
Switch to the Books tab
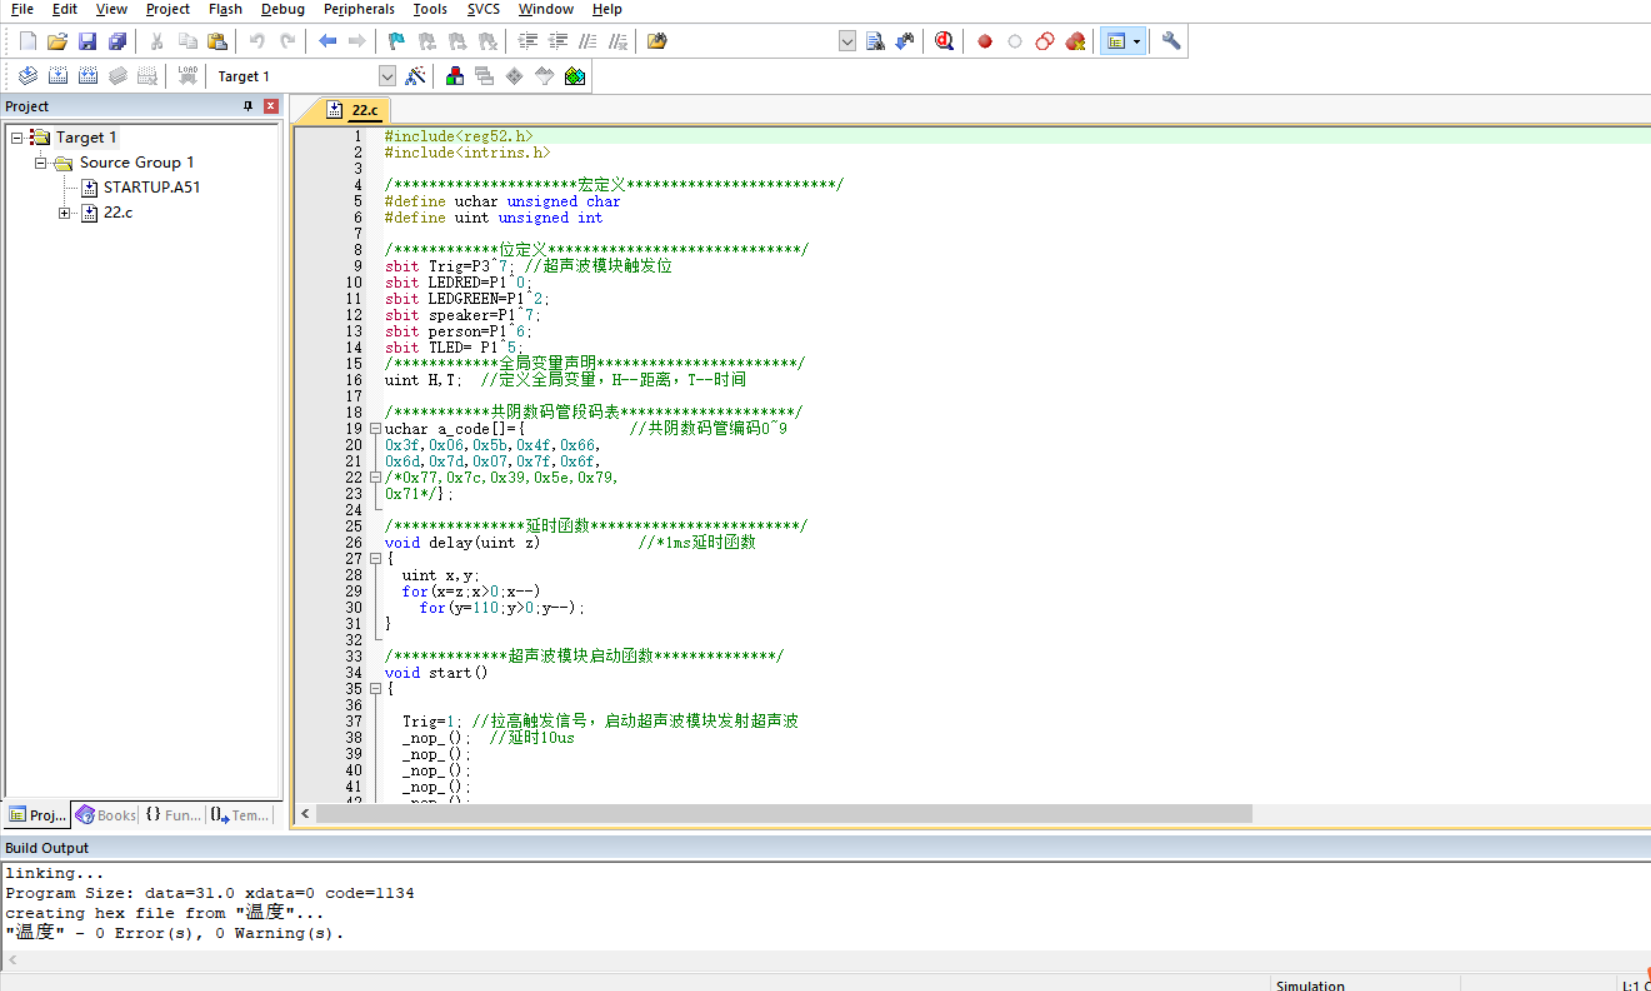click(106, 815)
